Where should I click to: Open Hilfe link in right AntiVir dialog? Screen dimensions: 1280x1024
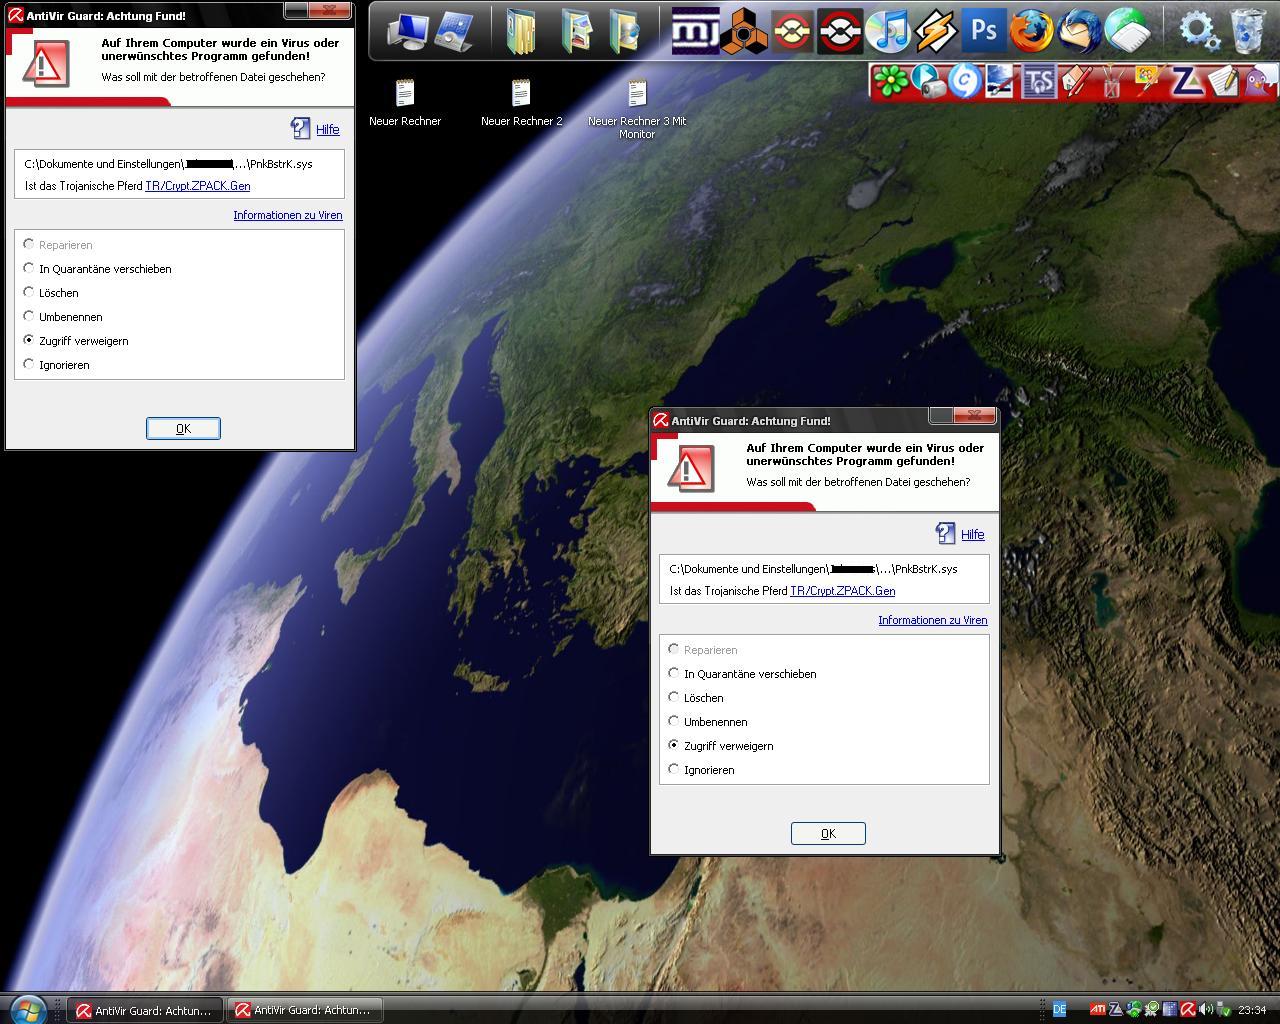[973, 535]
